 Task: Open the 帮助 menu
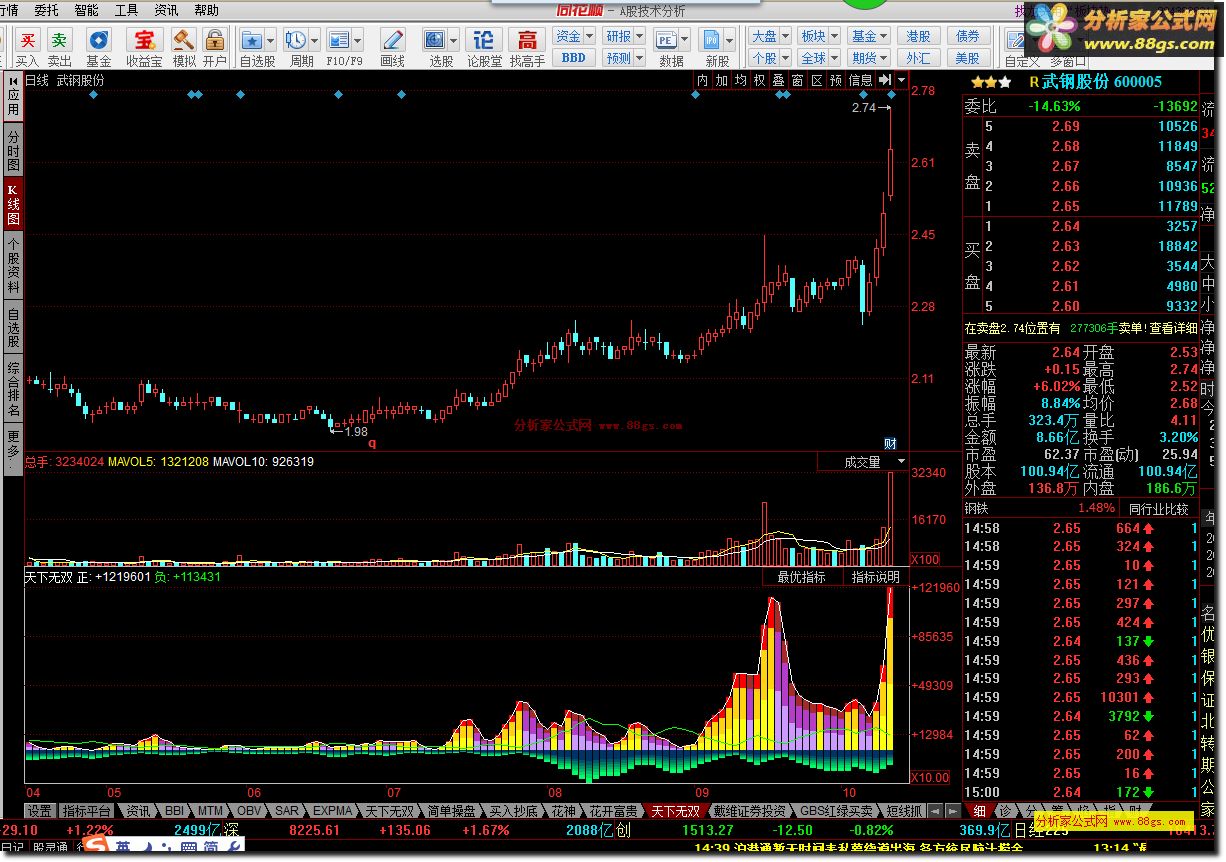(206, 10)
